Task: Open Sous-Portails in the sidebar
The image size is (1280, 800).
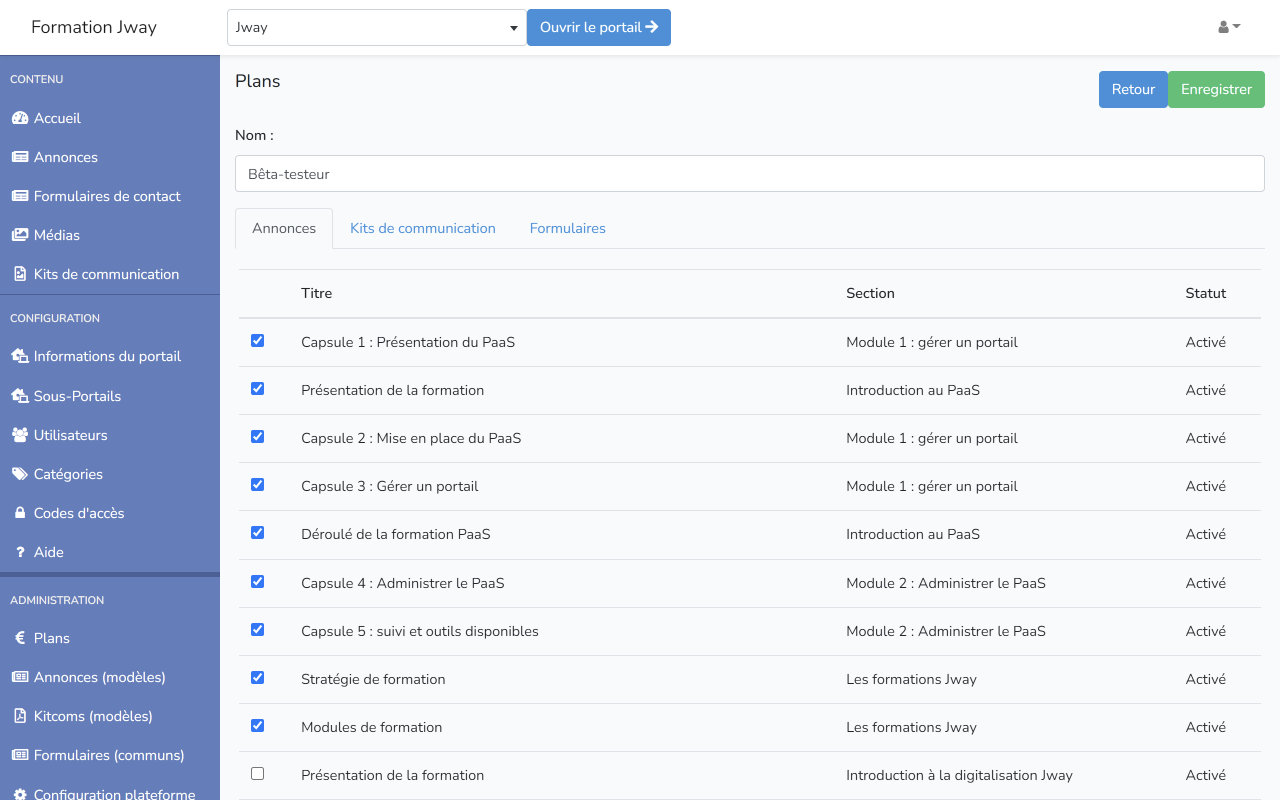Action: pyautogui.click(x=77, y=396)
